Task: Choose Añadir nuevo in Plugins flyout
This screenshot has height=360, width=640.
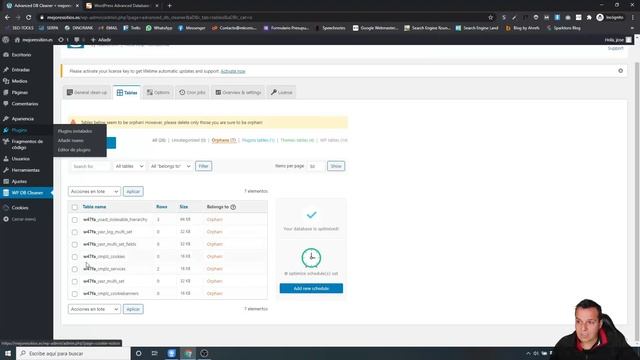Action: click(x=71, y=140)
